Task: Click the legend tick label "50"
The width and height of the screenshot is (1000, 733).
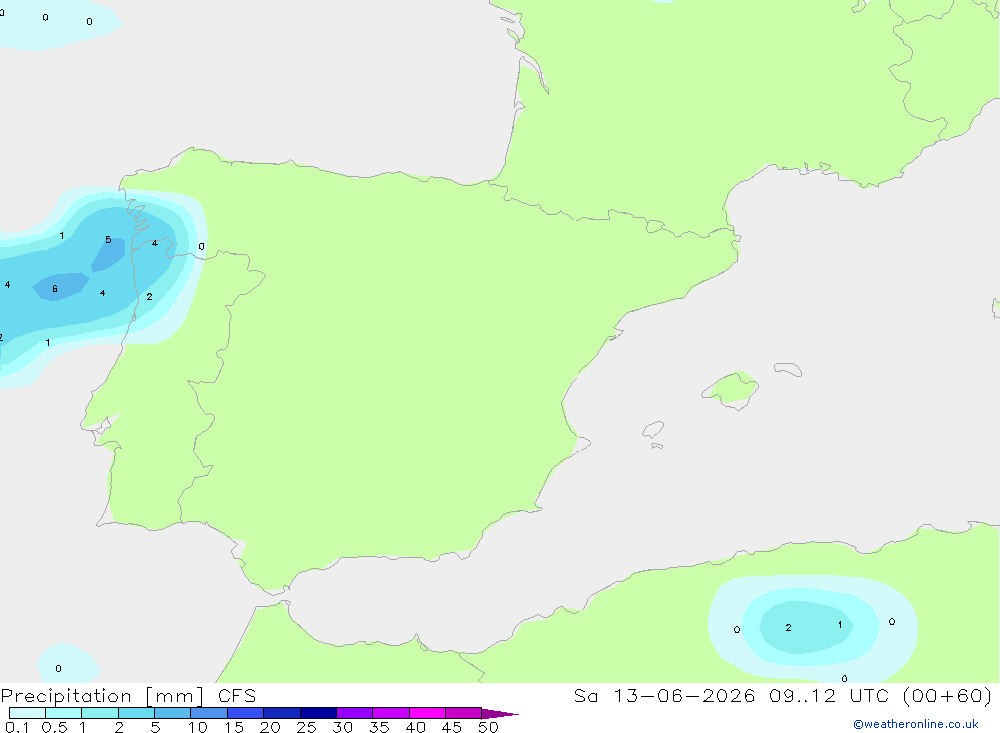Action: pyautogui.click(x=488, y=727)
